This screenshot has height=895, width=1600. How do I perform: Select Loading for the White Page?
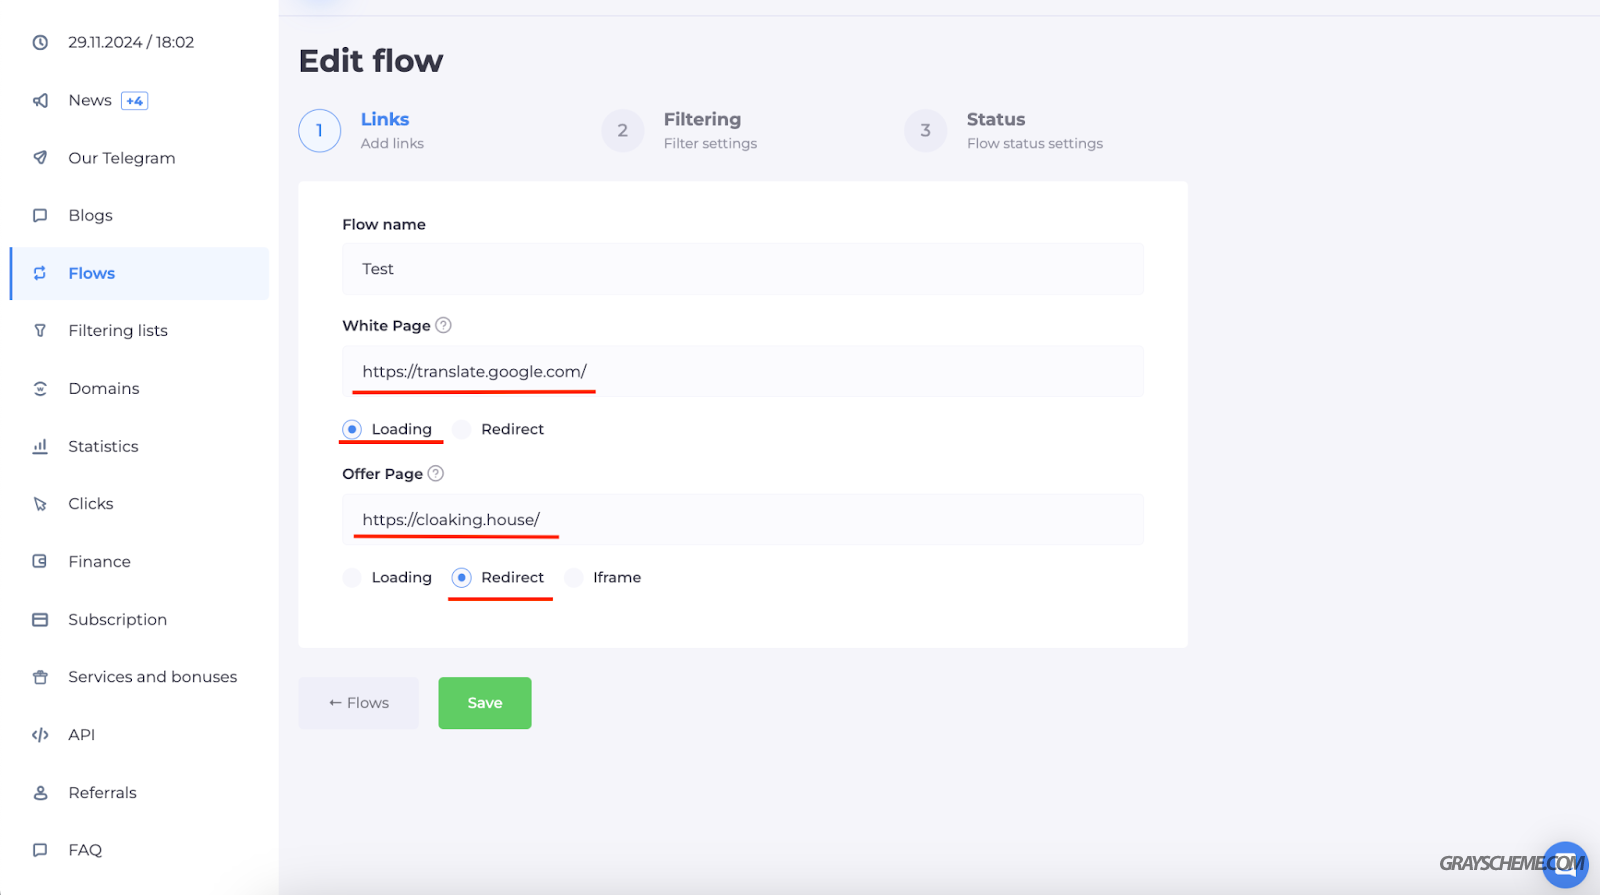pyautogui.click(x=352, y=429)
